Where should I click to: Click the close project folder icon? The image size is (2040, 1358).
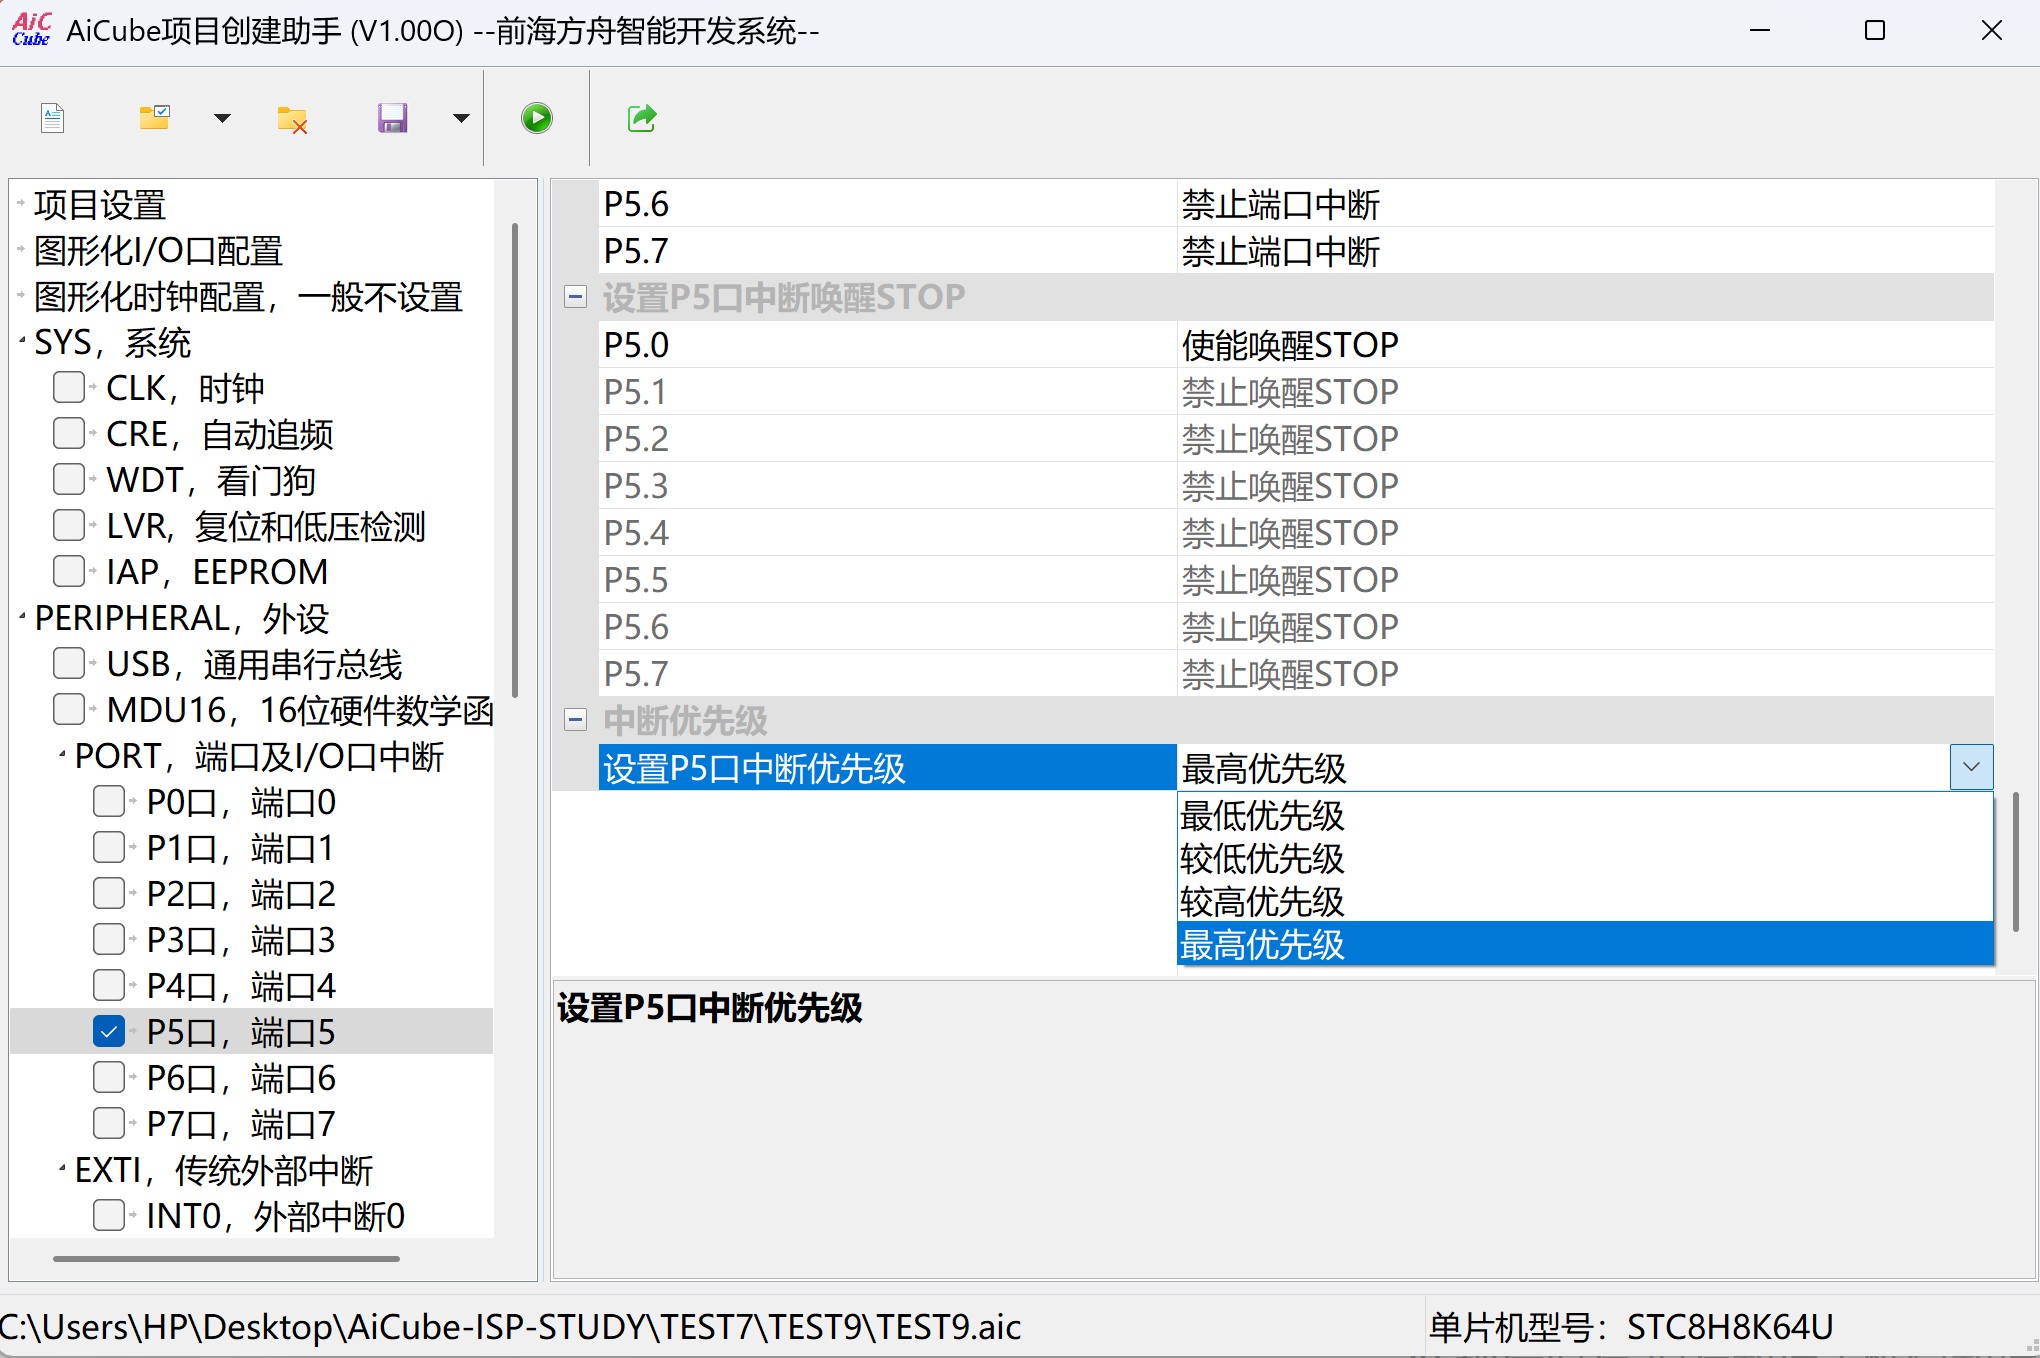(292, 120)
